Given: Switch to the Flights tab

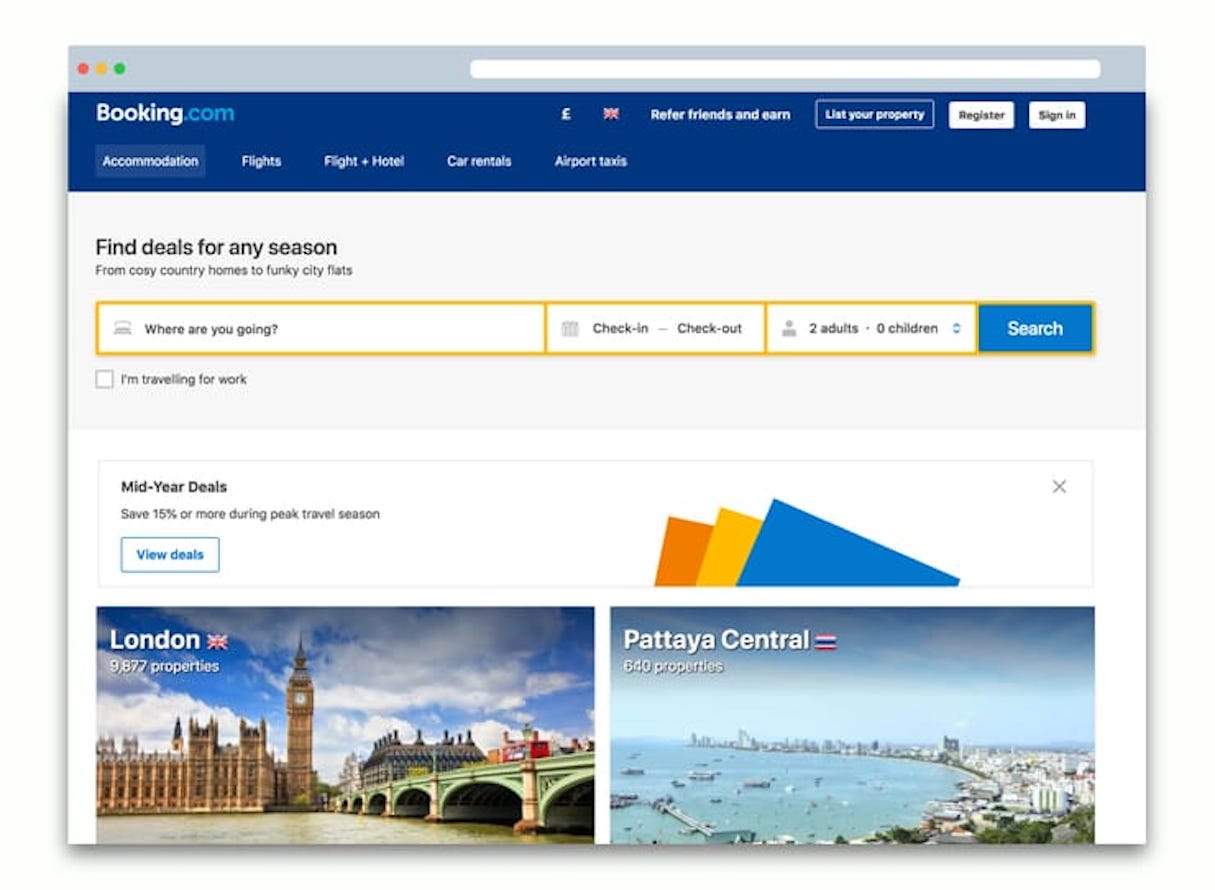Looking at the screenshot, I should (261, 161).
